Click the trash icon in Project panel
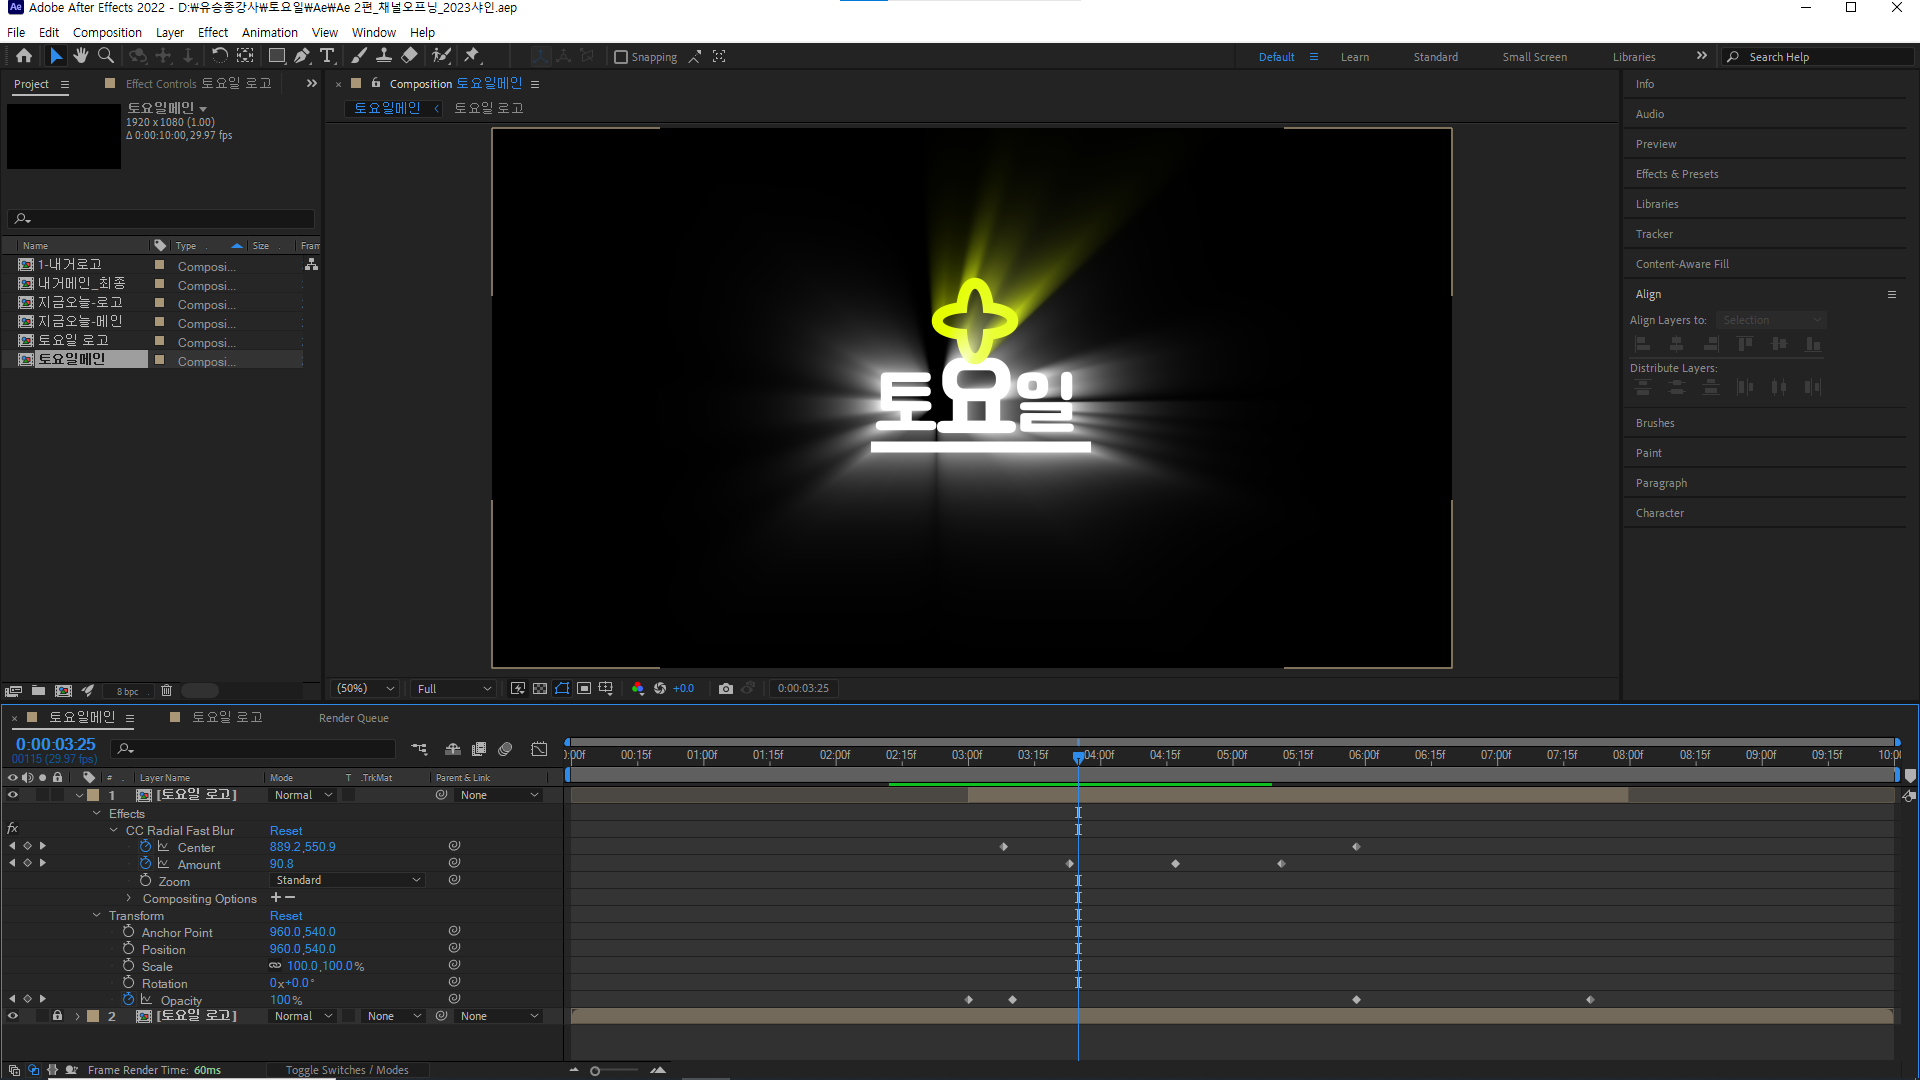Screen dimensions: 1920x1080 [x=167, y=690]
